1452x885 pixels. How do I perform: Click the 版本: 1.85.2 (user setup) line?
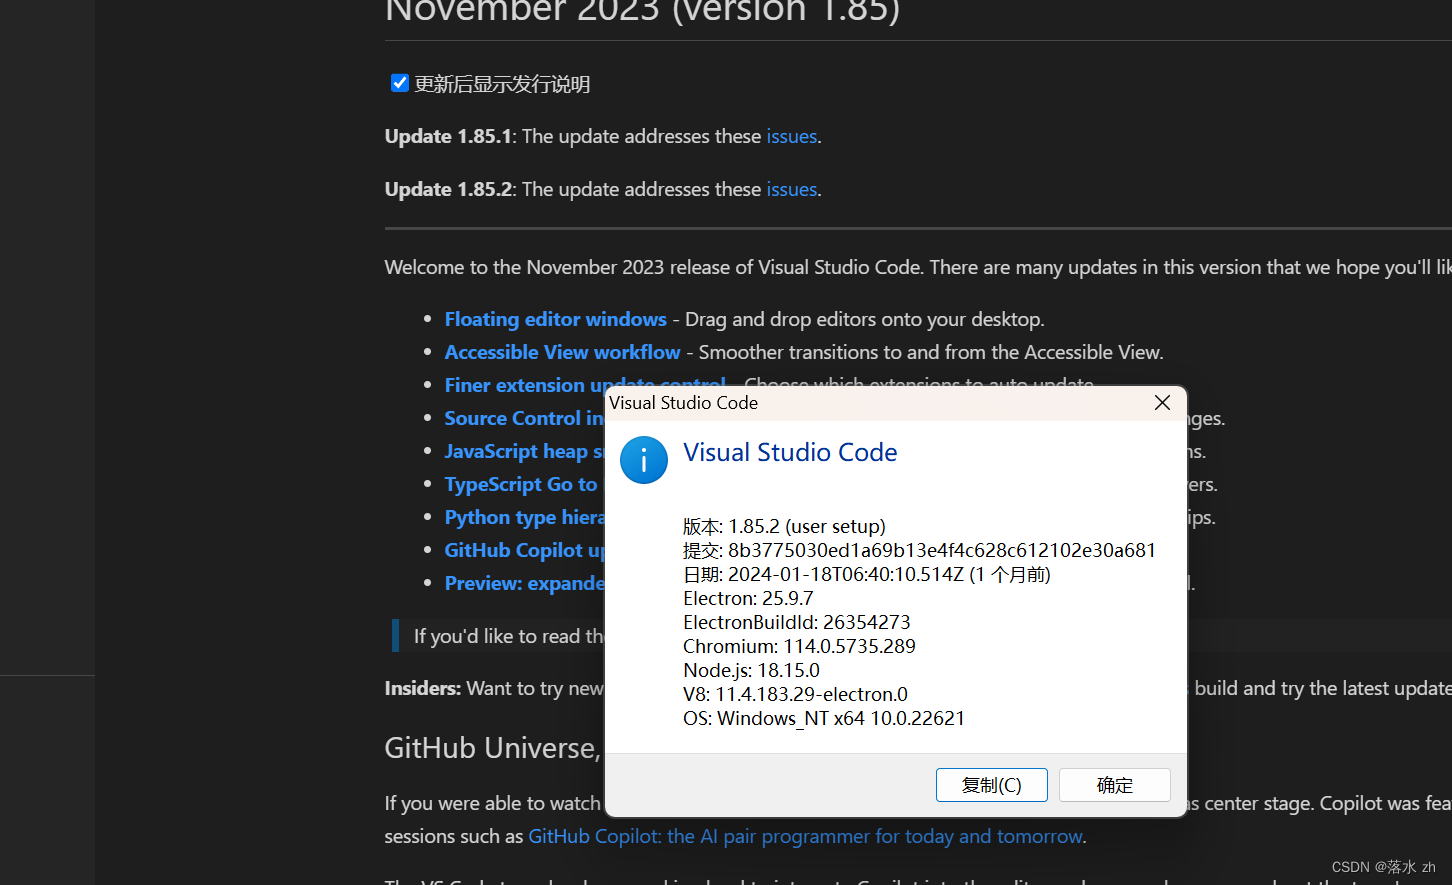point(784,526)
